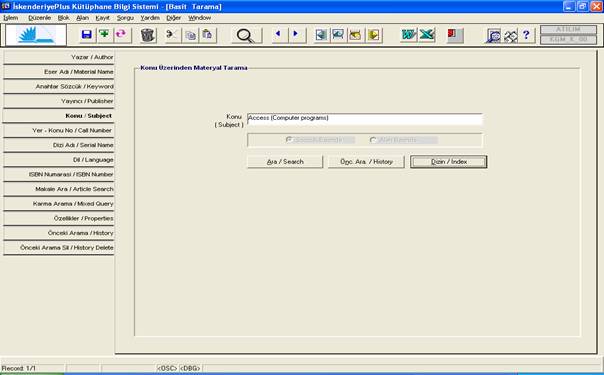The width and height of the screenshot is (604, 375).
Task: Select Dizi Adı / Serial Name tab
Action: 59,145
